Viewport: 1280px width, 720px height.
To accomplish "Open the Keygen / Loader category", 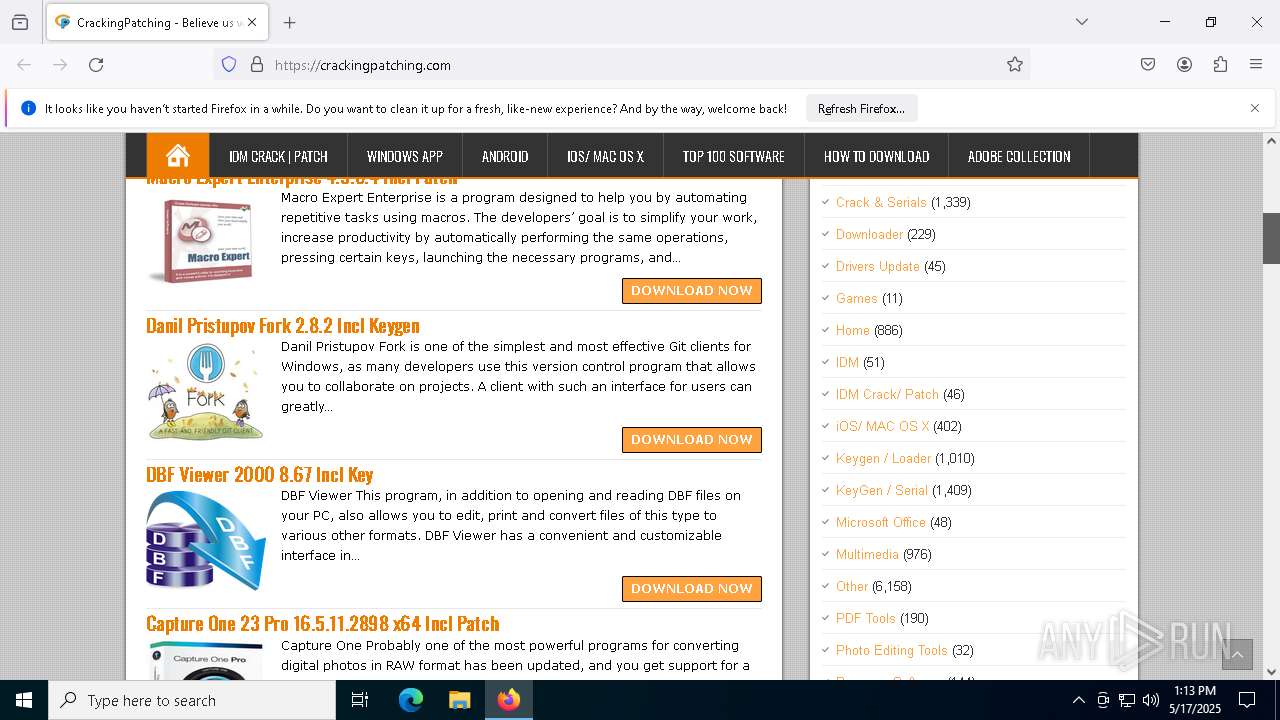I will 883,458.
